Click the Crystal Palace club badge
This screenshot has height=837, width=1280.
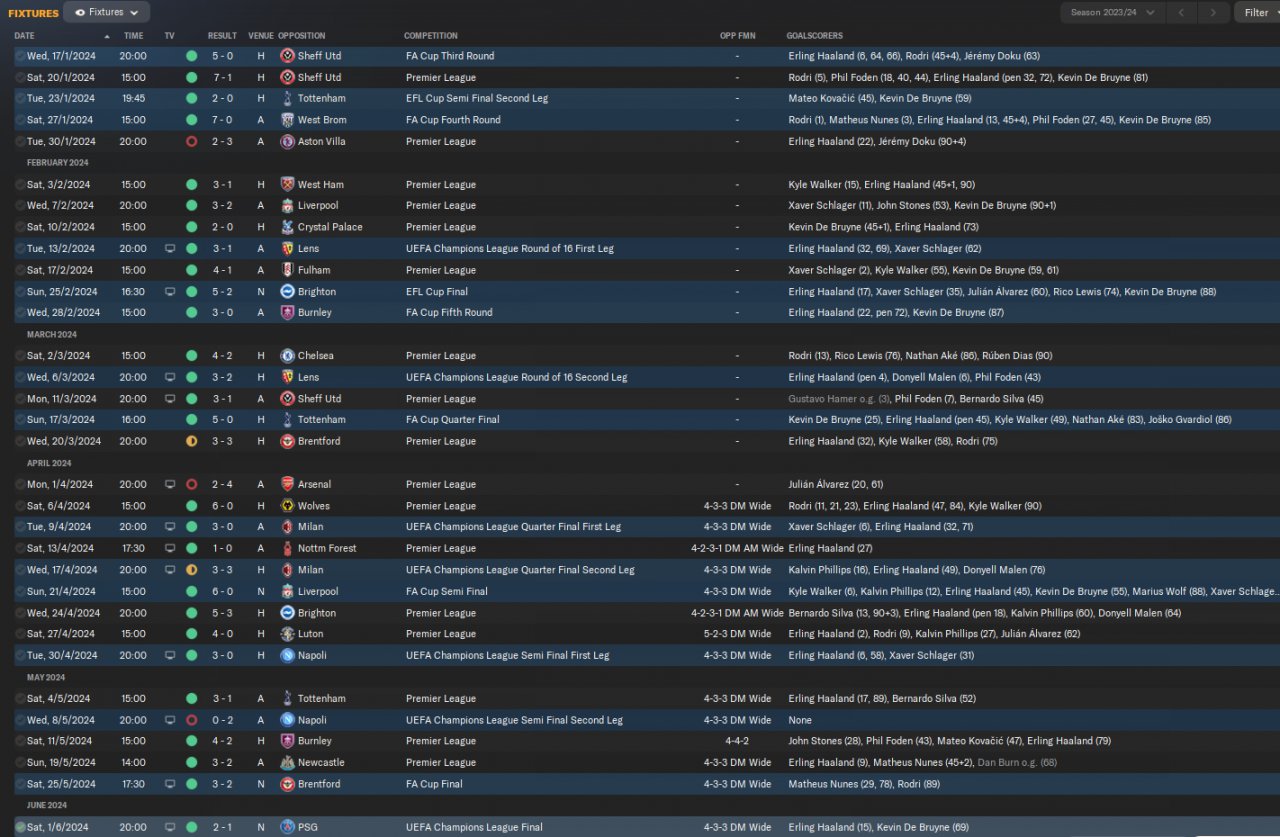pos(288,227)
